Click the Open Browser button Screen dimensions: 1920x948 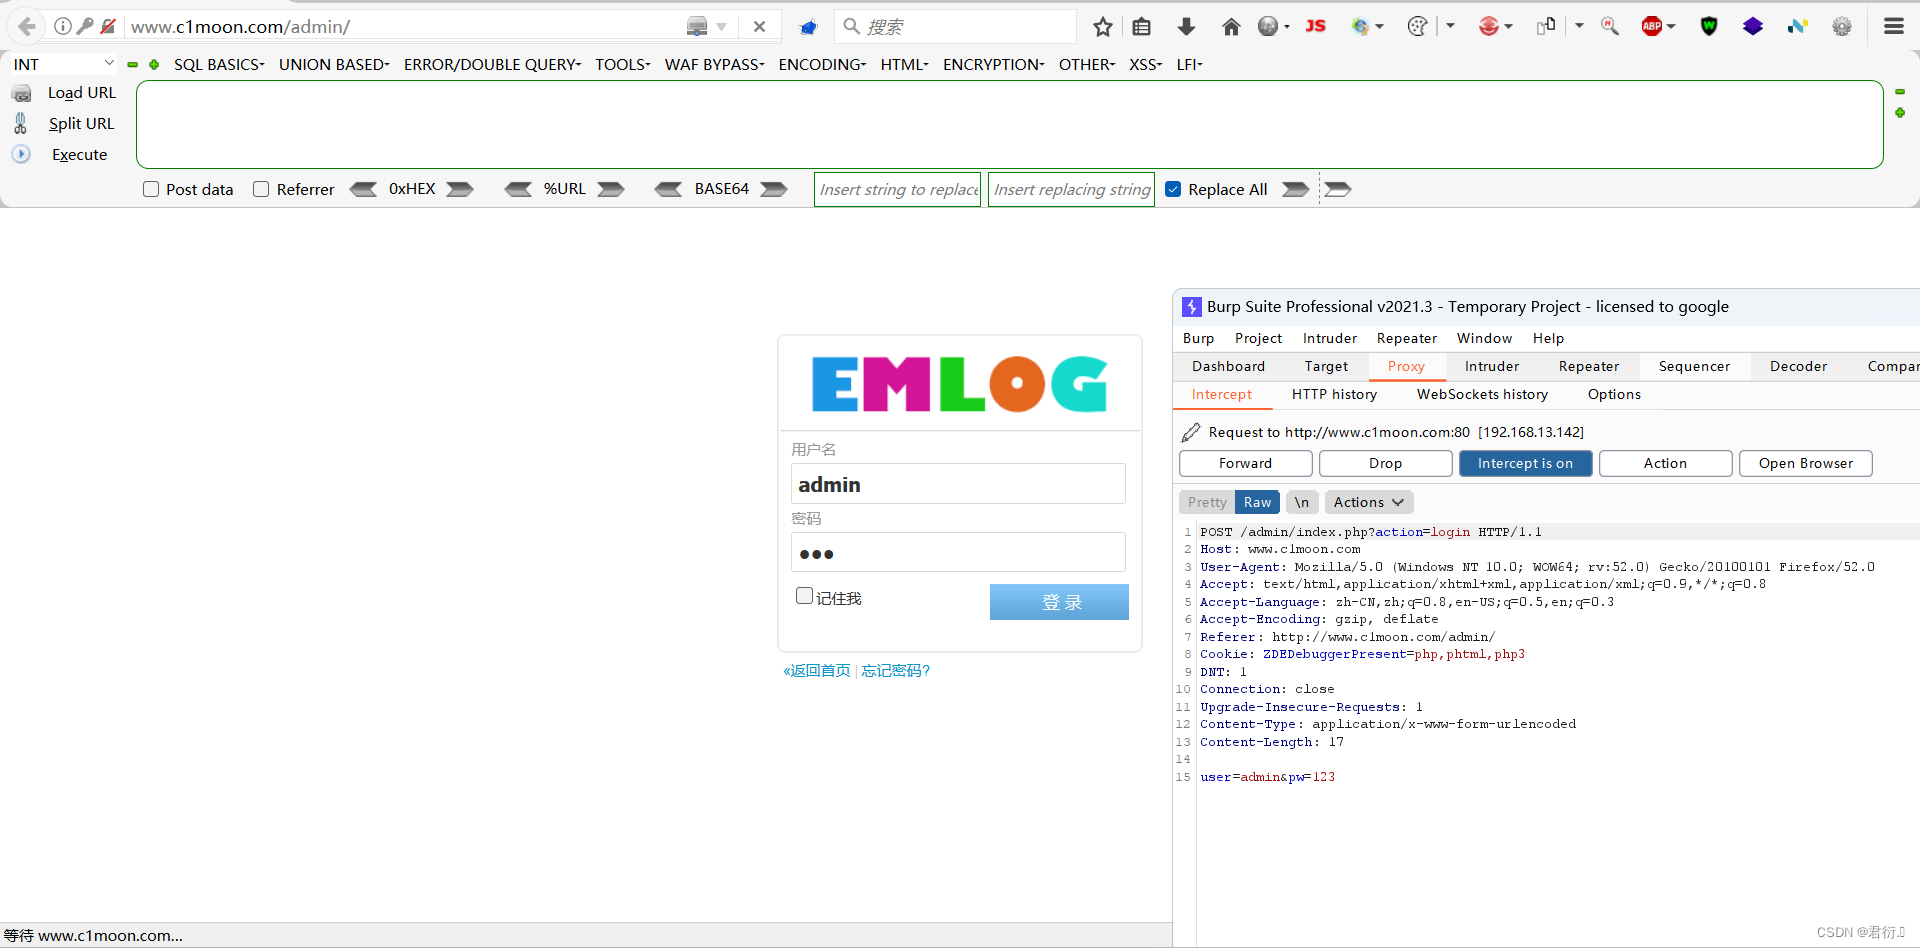[1805, 463]
